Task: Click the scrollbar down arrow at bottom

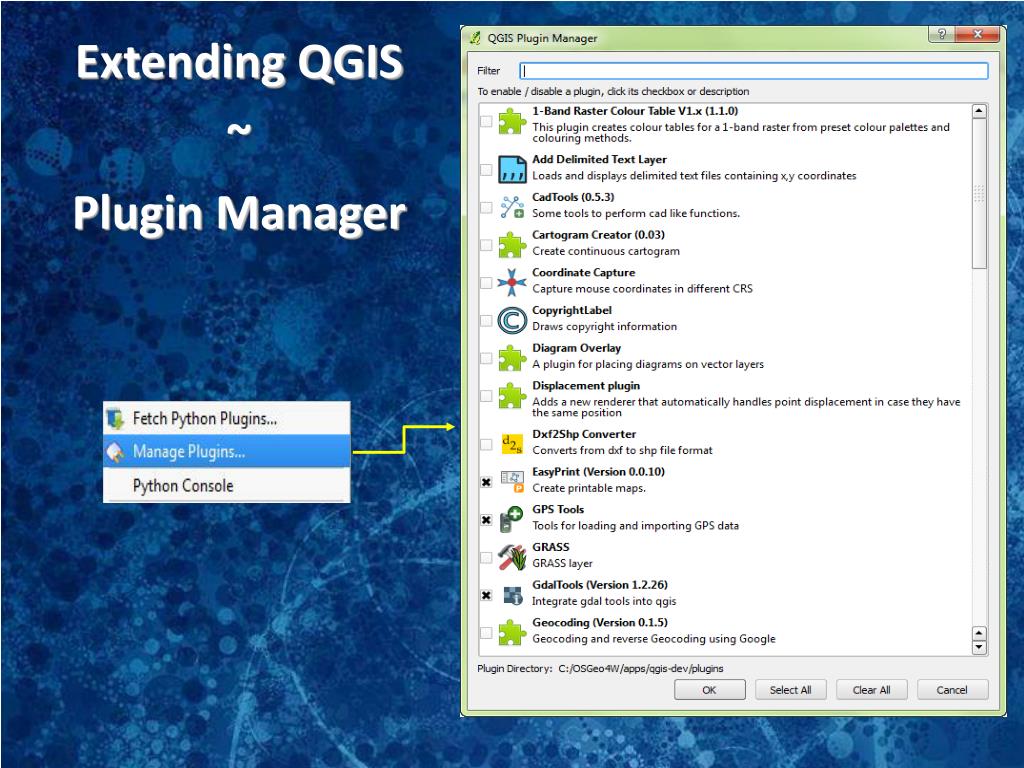Action: (x=978, y=647)
